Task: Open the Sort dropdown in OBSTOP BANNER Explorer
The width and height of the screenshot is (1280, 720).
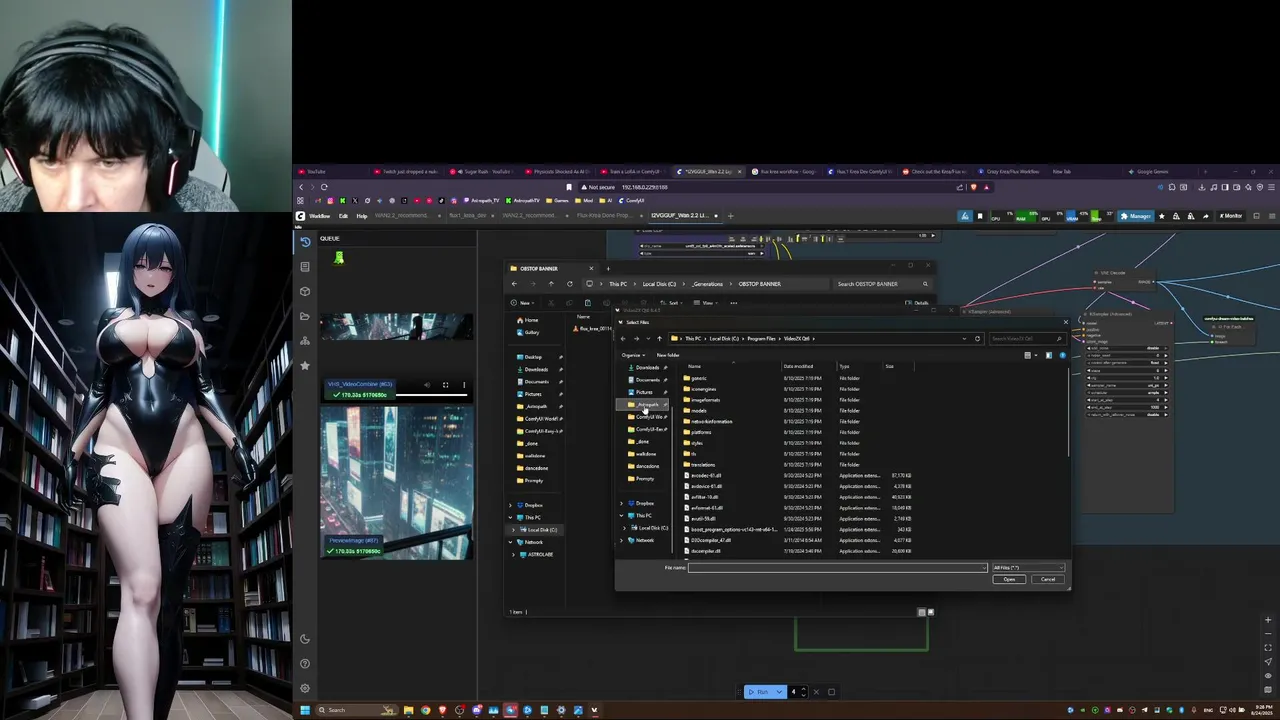Action: (x=673, y=303)
